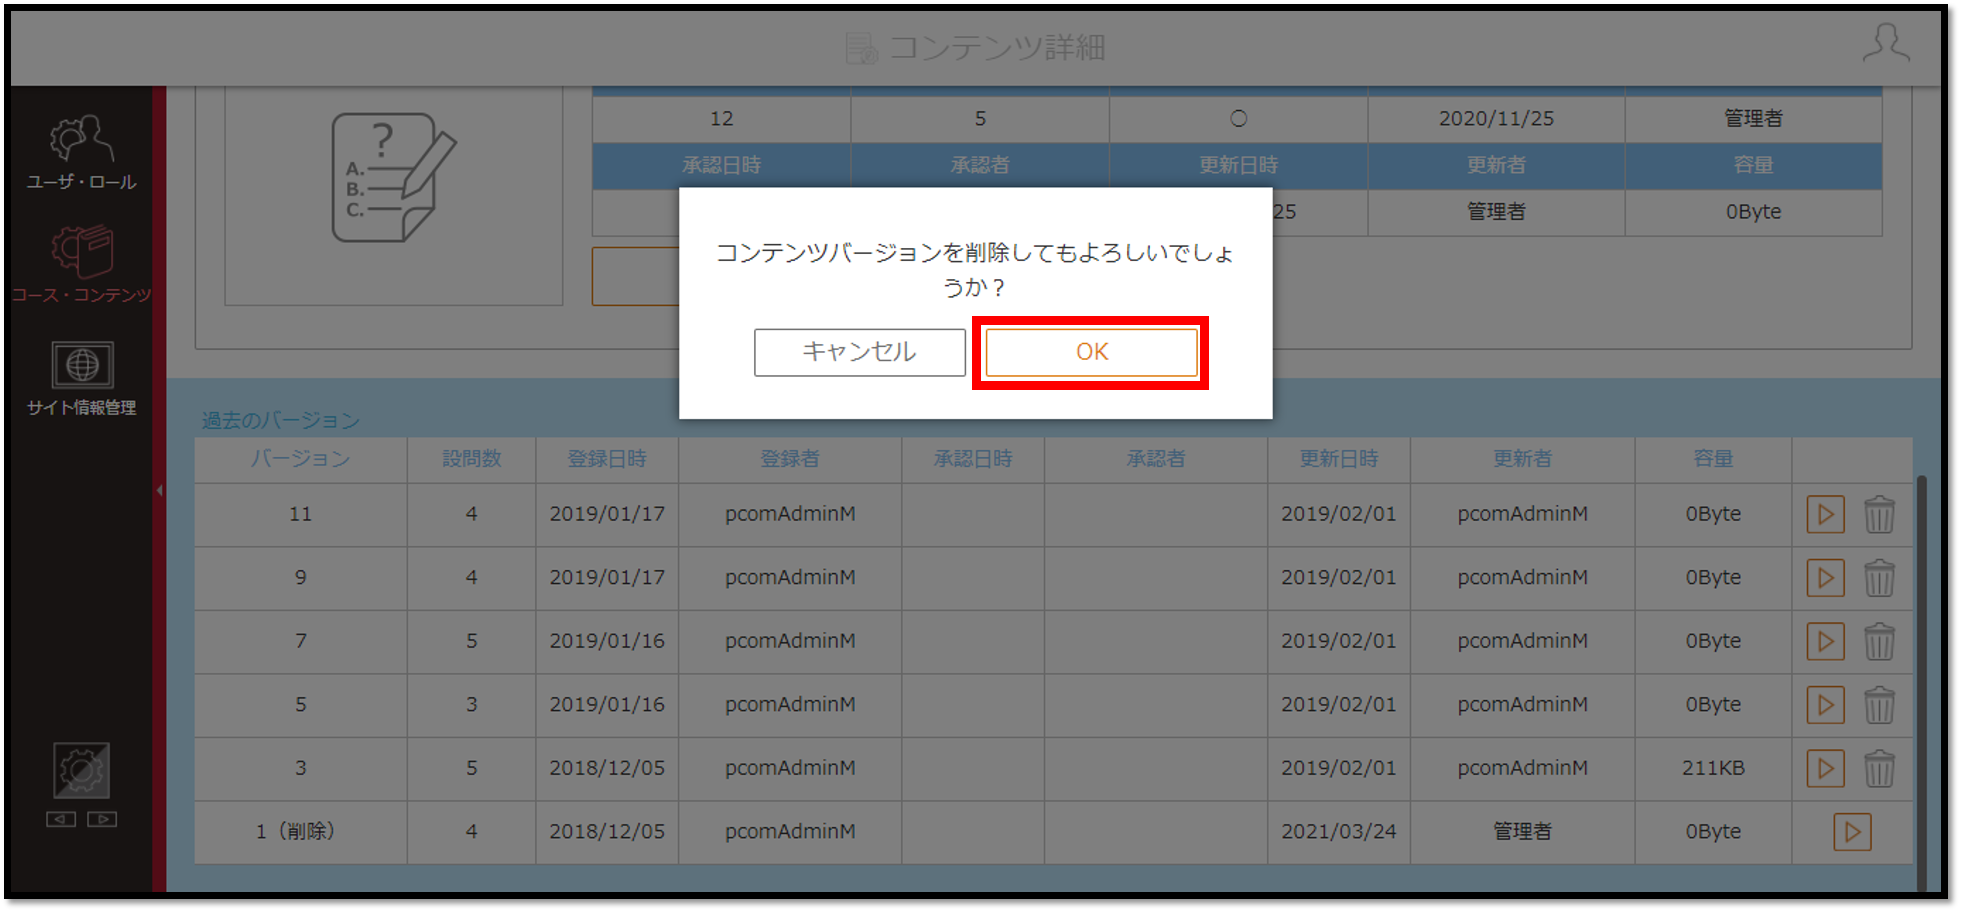Image resolution: width=1961 pixels, height=912 pixels.
Task: Preview deleted version 1 with play icon
Action: 1852,832
